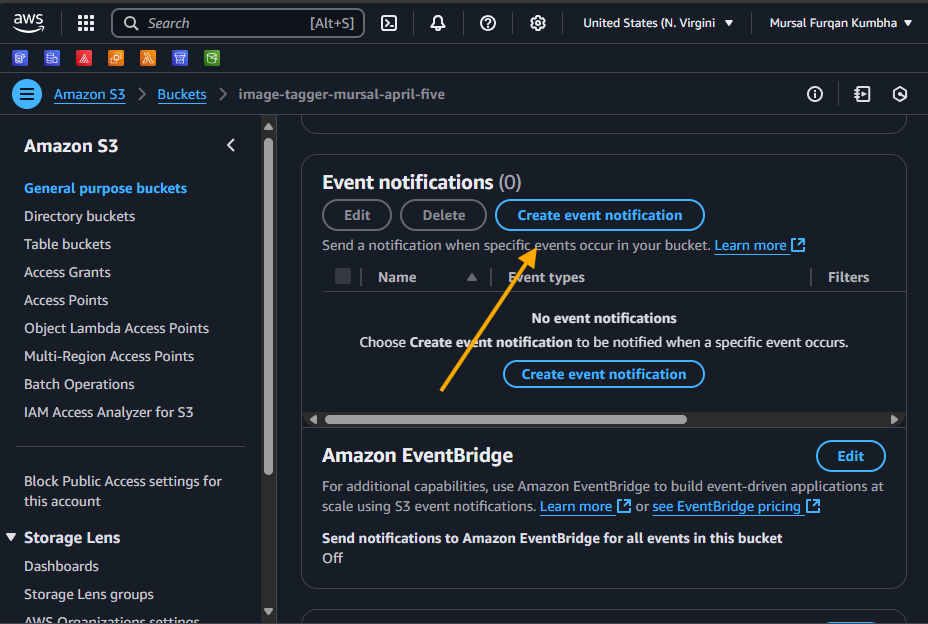Open the AWS services grid menu
The image size is (928, 624).
86,23
